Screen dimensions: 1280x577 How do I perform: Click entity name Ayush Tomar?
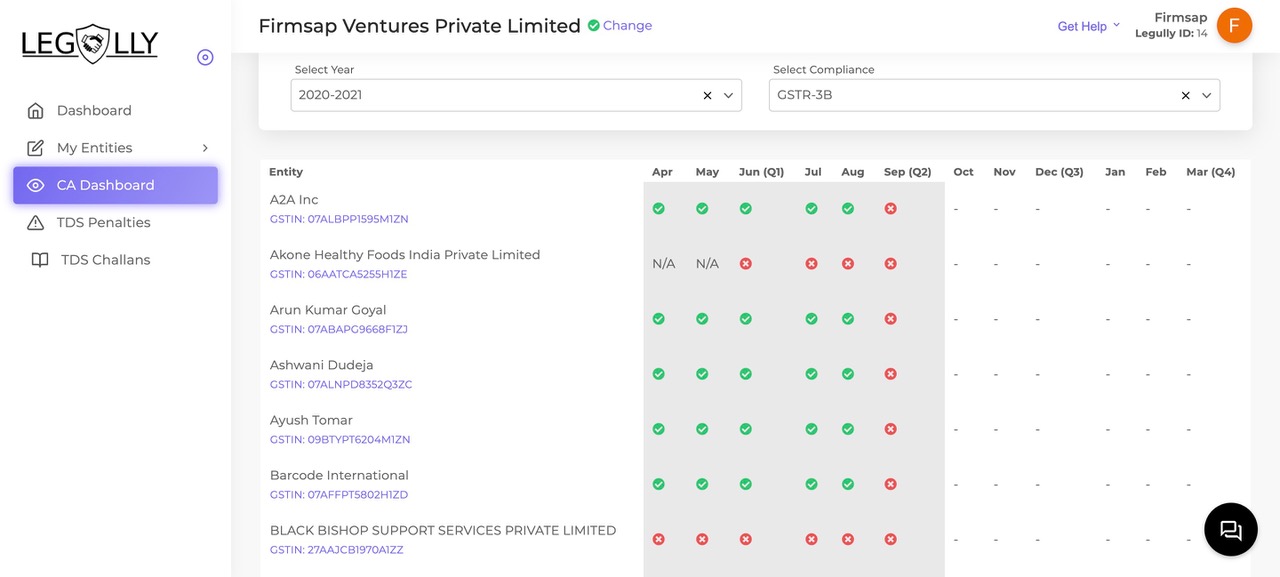click(x=311, y=420)
